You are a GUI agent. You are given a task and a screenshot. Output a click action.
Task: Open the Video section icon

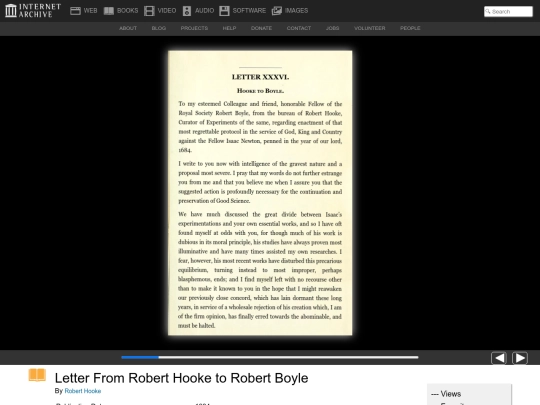click(x=149, y=11)
